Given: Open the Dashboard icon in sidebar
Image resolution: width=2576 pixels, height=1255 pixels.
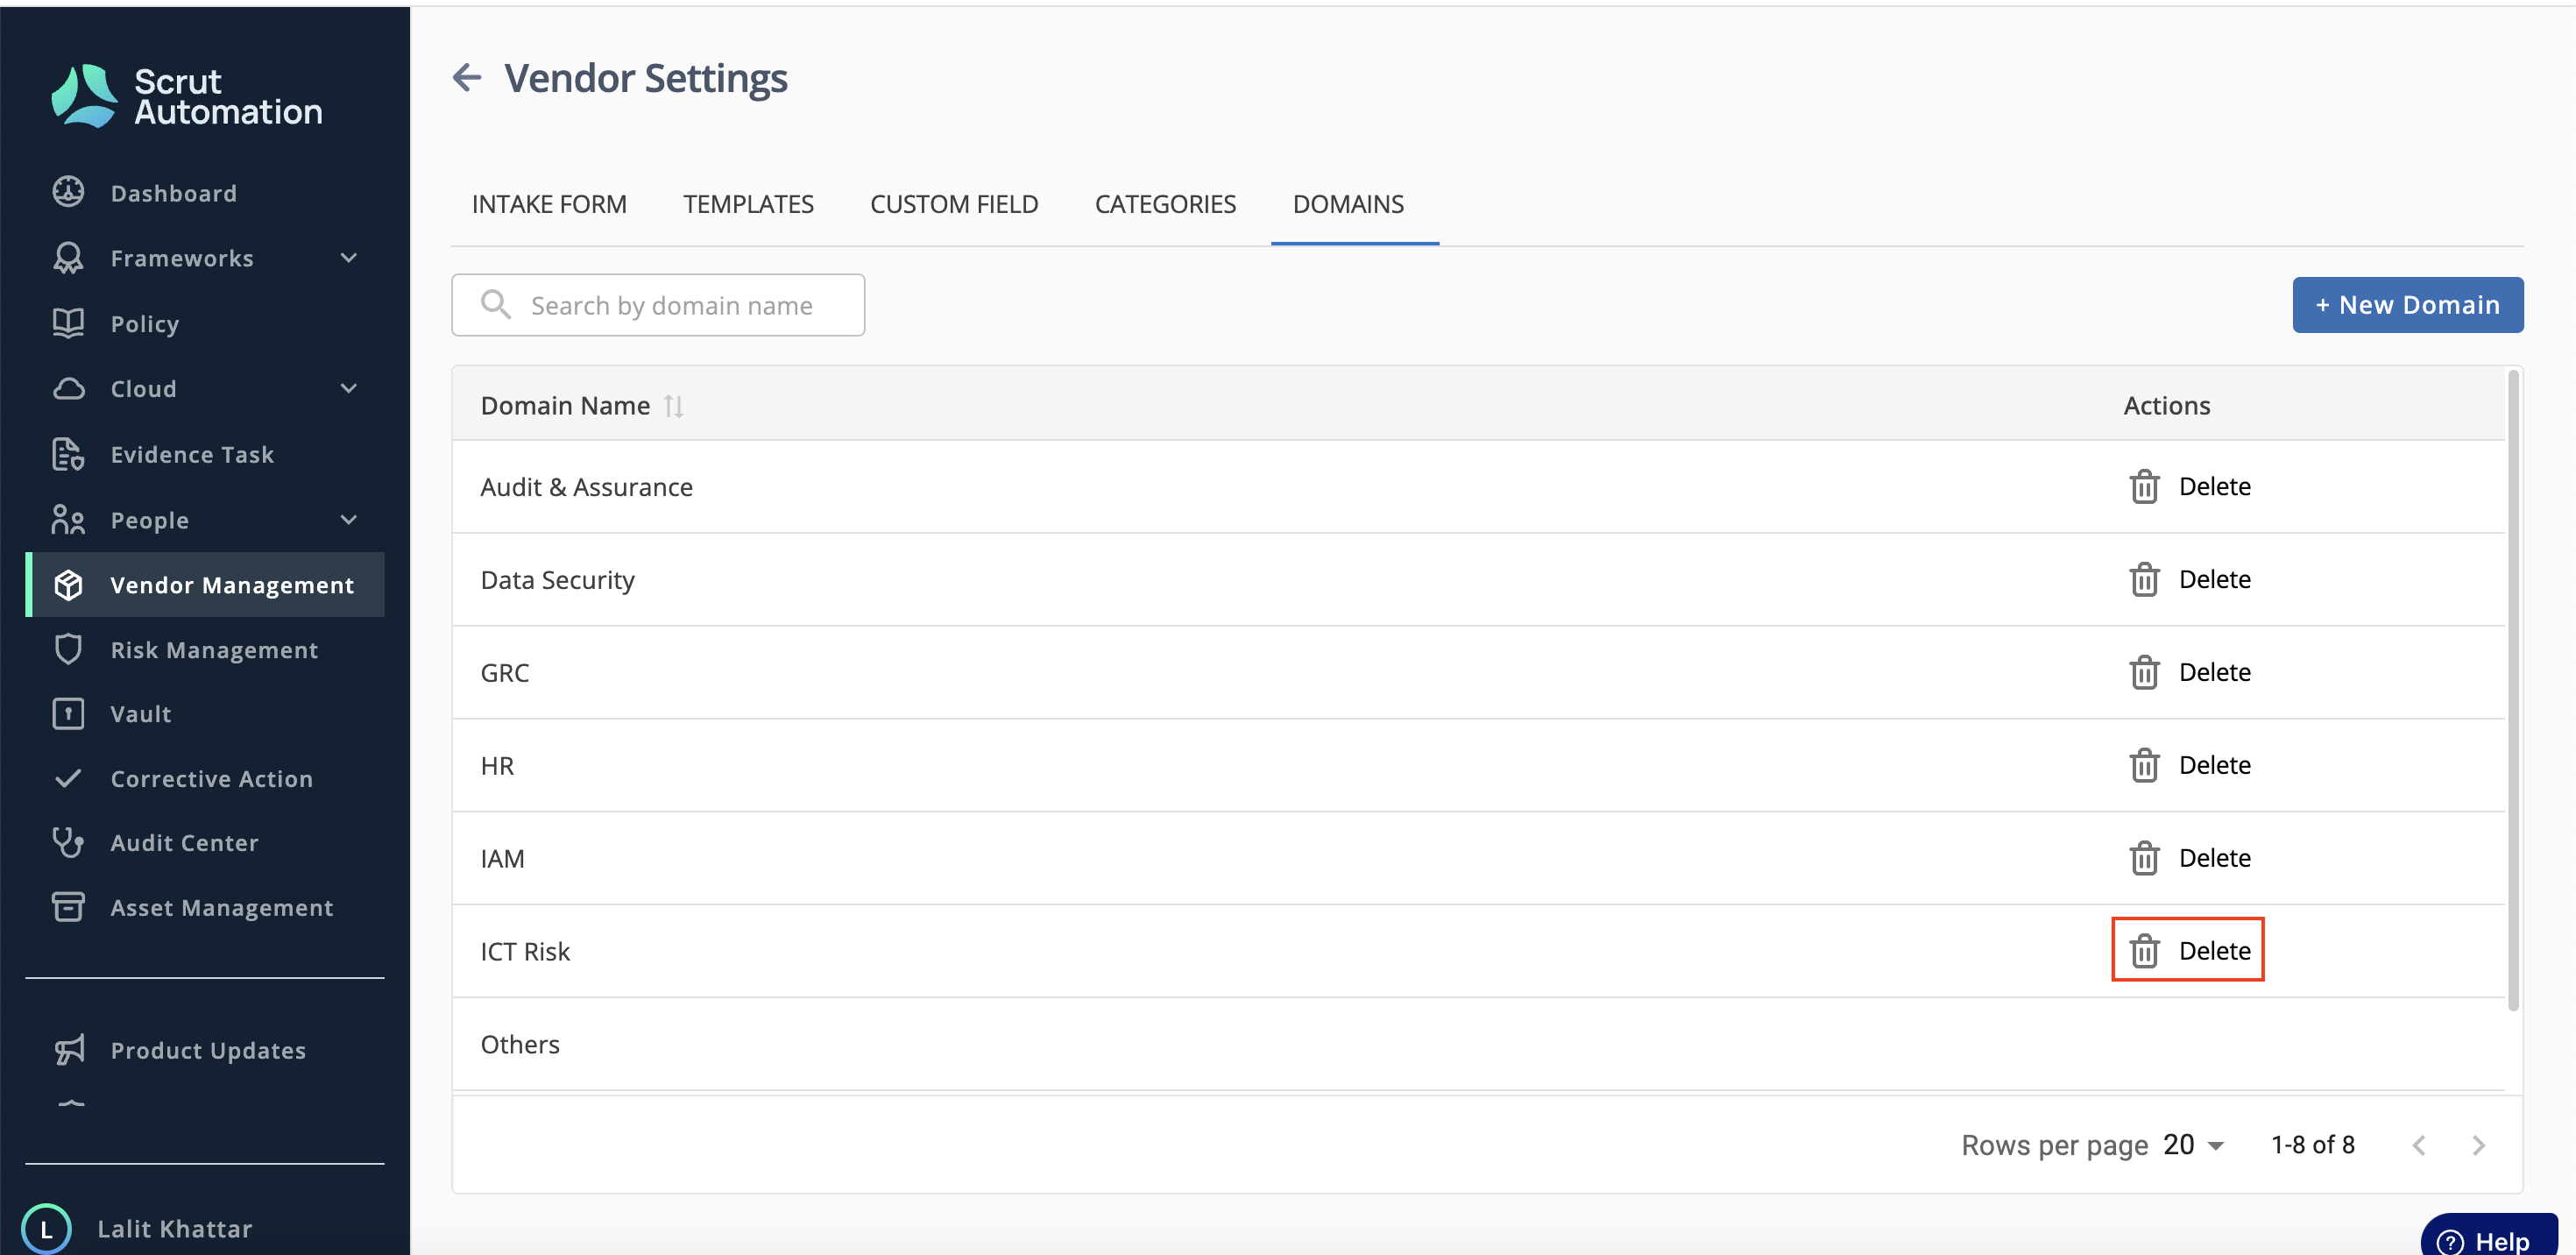Looking at the screenshot, I should (x=68, y=192).
